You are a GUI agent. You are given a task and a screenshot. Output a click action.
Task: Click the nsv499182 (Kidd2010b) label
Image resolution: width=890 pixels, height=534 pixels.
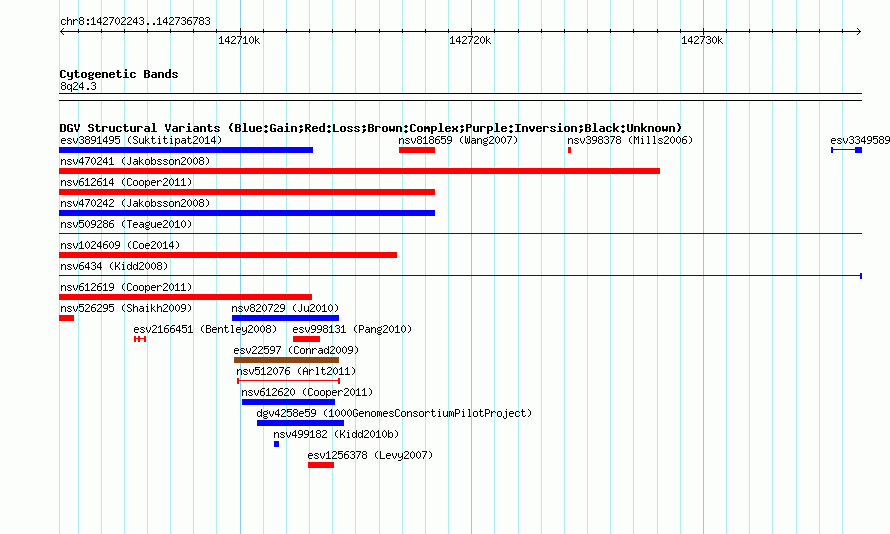point(336,434)
